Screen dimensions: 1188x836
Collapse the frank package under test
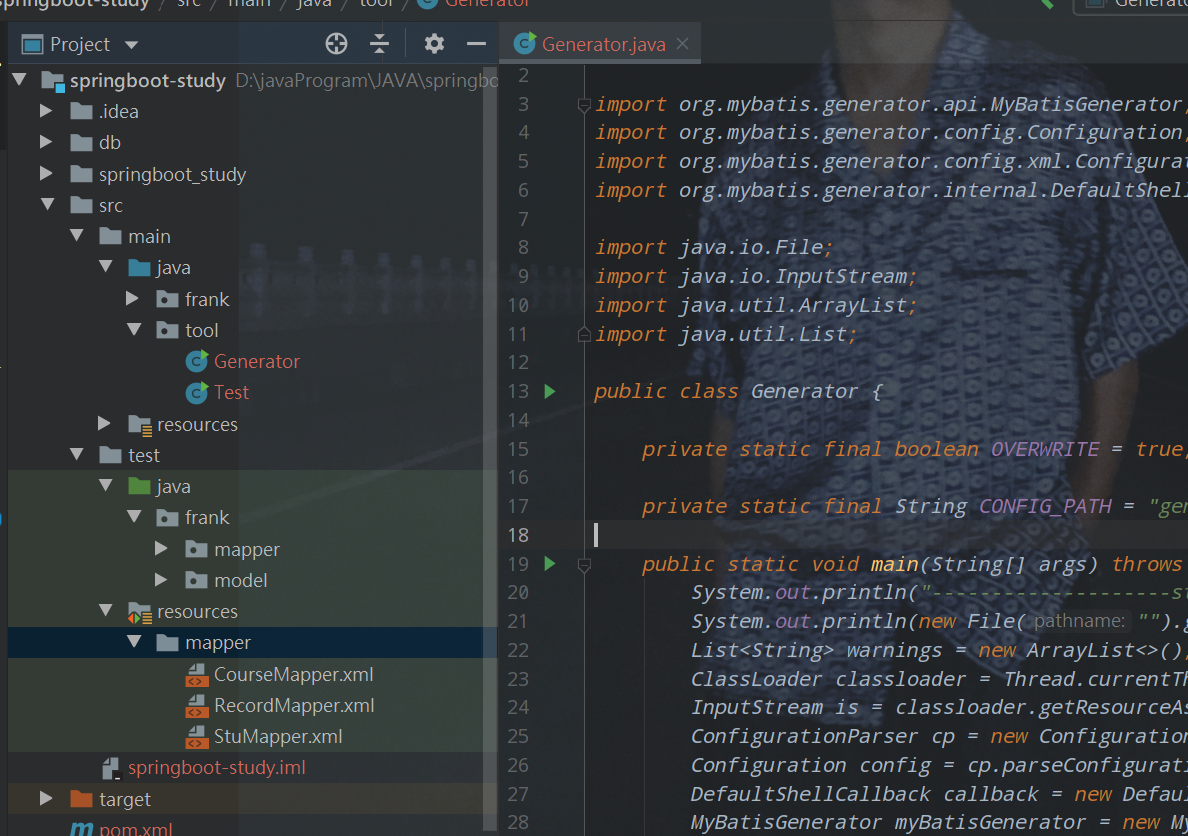coord(134,517)
